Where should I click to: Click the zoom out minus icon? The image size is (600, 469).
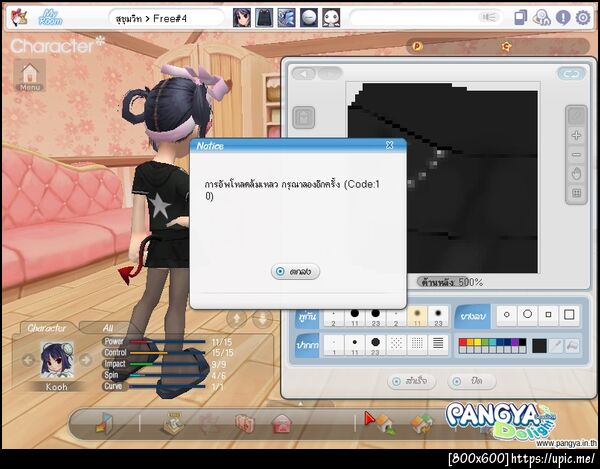576,155
